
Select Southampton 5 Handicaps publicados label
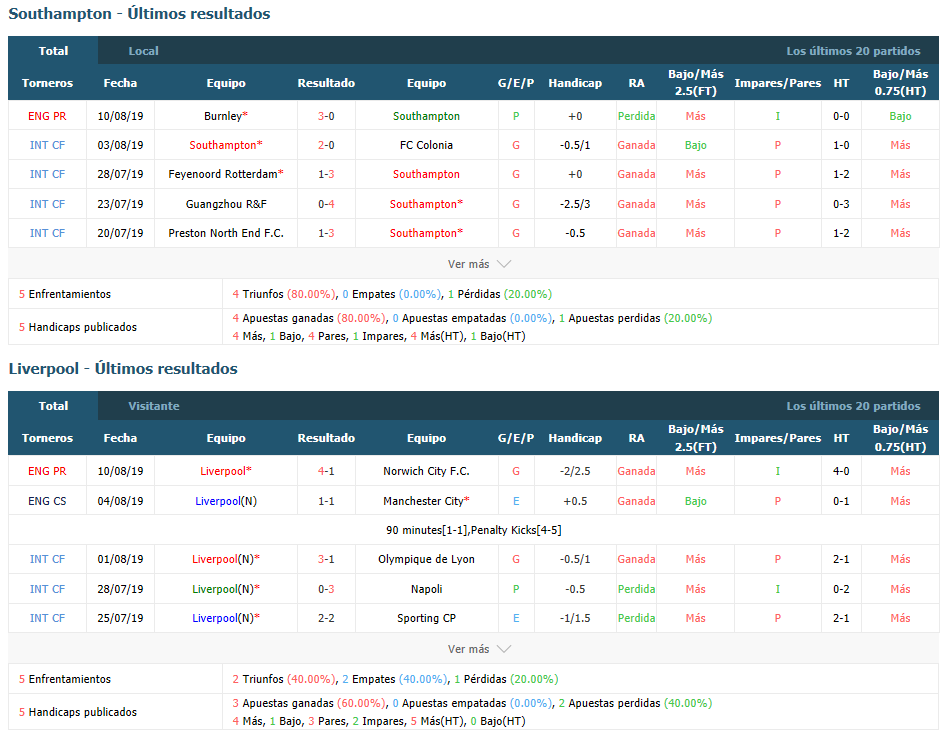pyautogui.click(x=78, y=327)
